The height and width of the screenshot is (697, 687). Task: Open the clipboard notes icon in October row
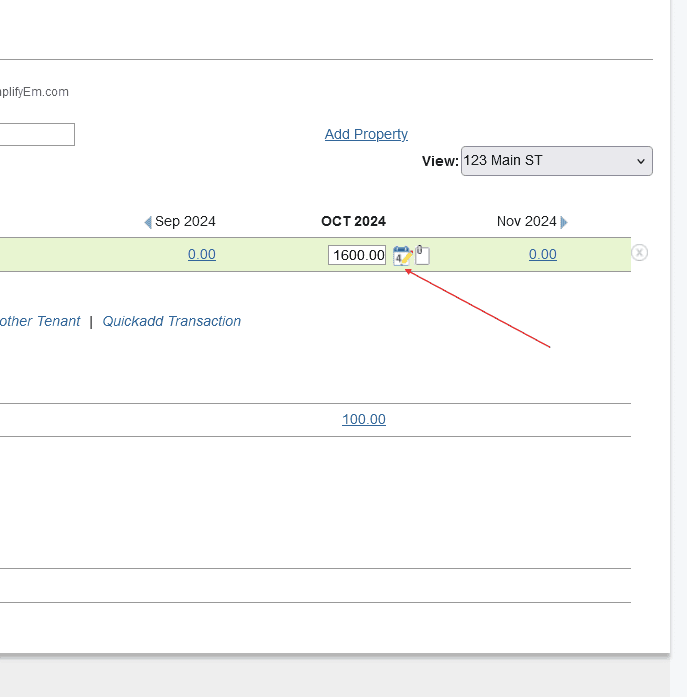point(422,255)
